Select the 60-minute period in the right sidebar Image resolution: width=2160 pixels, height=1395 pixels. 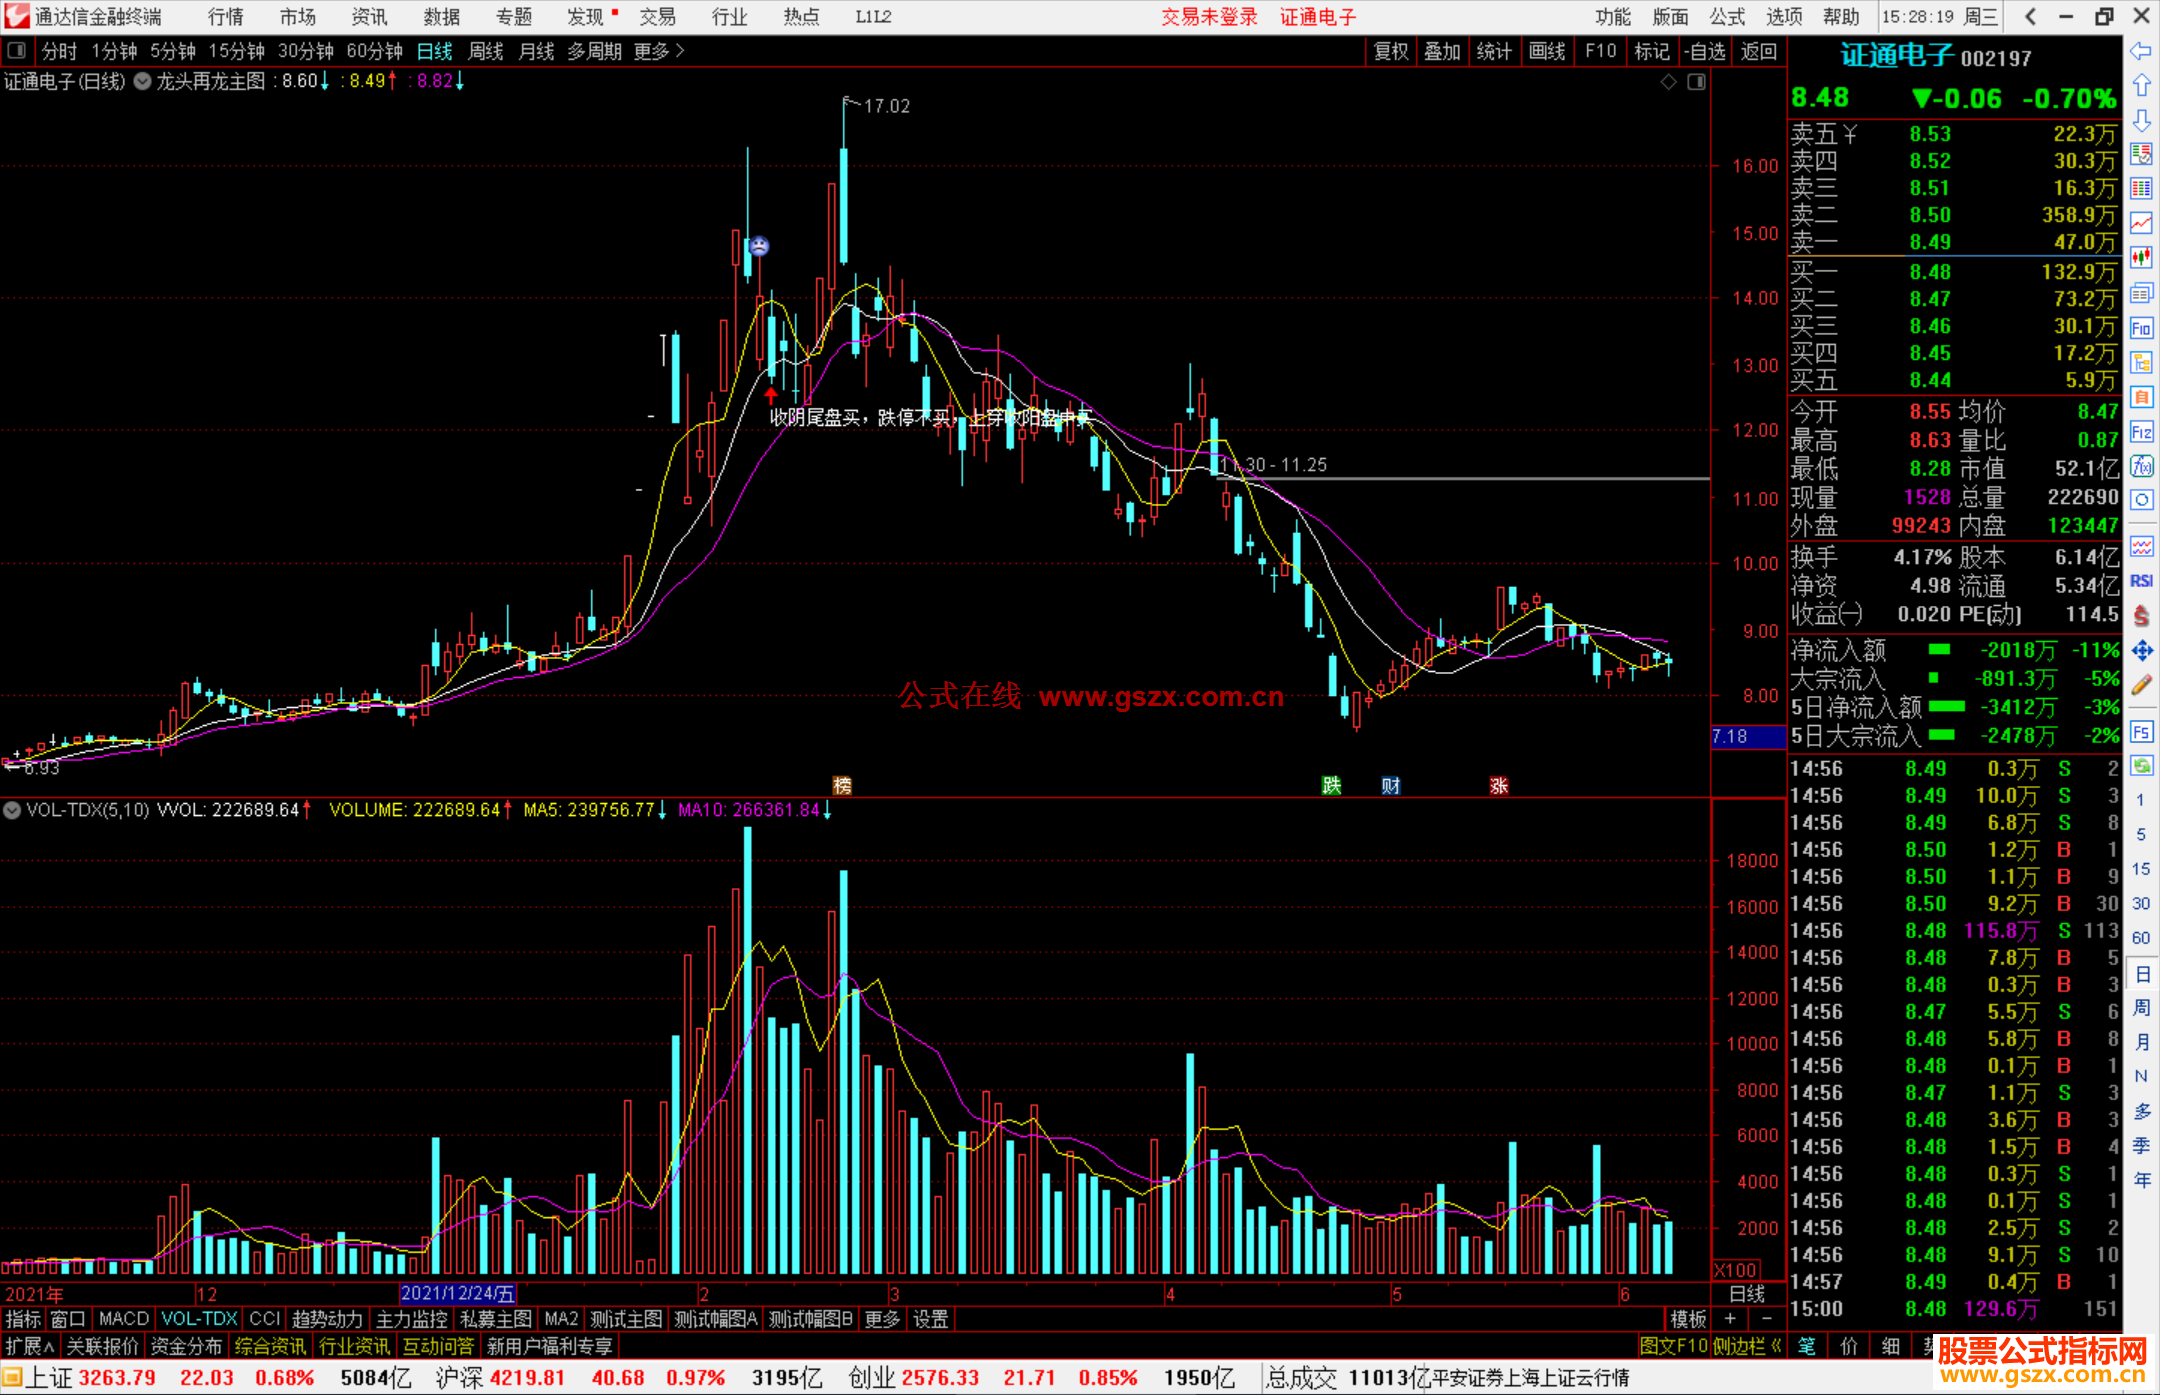tap(2141, 938)
